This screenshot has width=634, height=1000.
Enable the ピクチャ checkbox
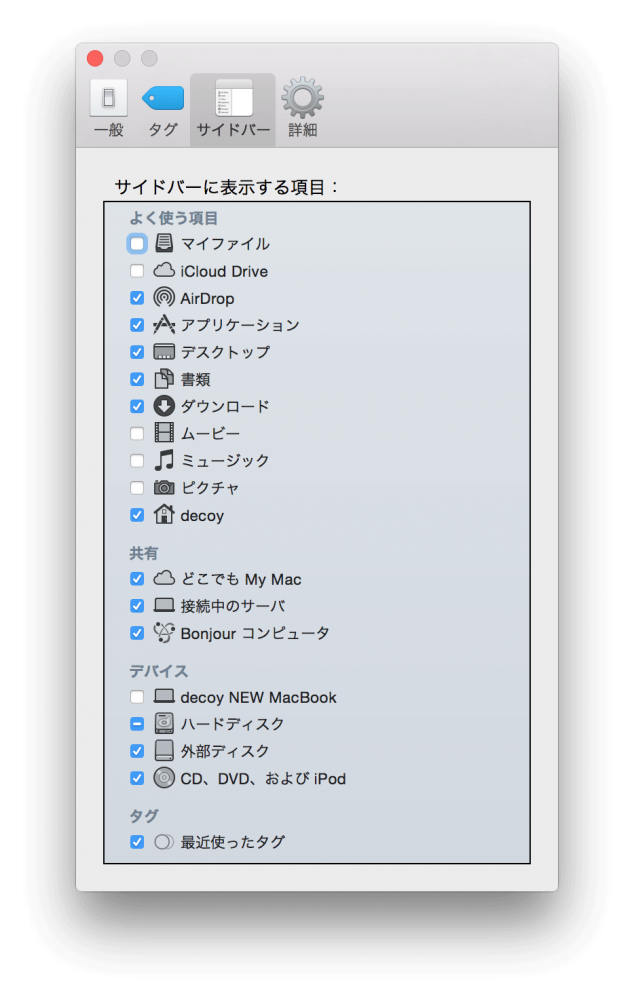tap(136, 488)
